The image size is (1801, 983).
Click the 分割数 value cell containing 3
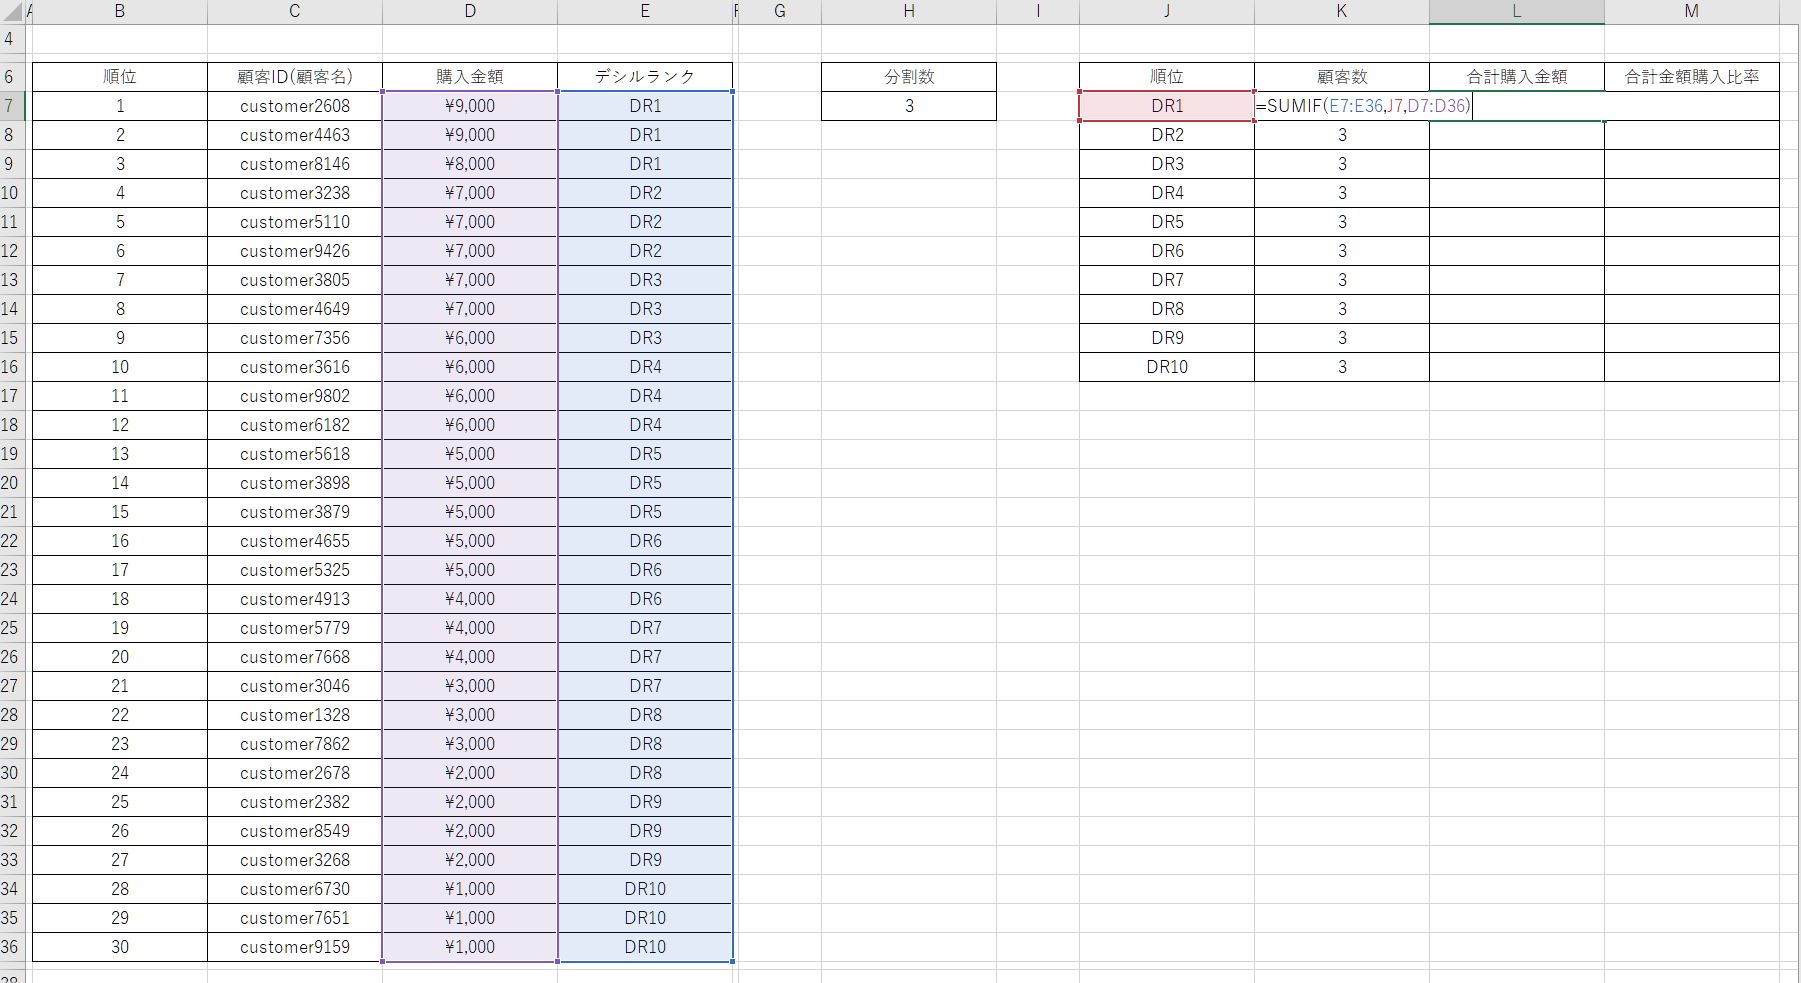[908, 106]
